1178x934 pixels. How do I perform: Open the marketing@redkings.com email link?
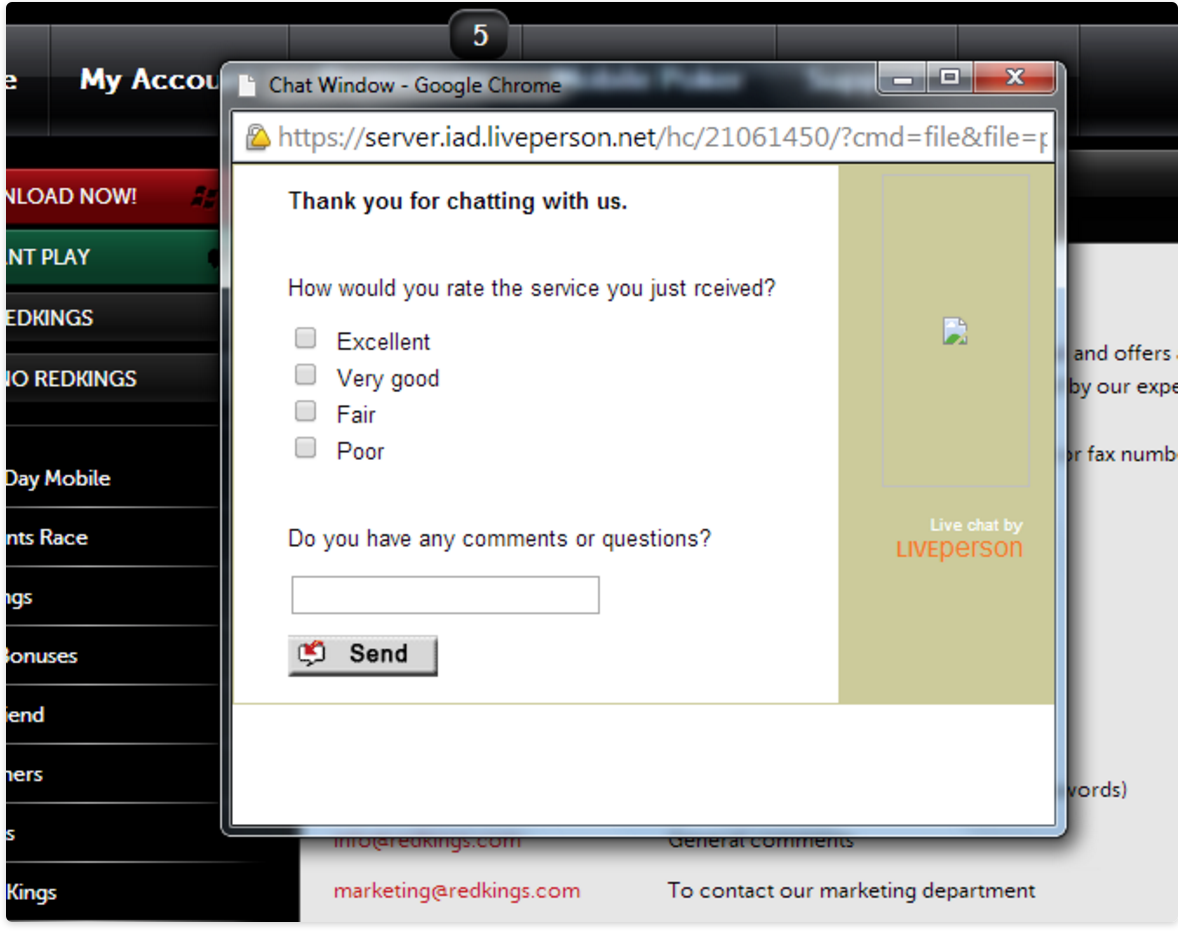click(457, 891)
